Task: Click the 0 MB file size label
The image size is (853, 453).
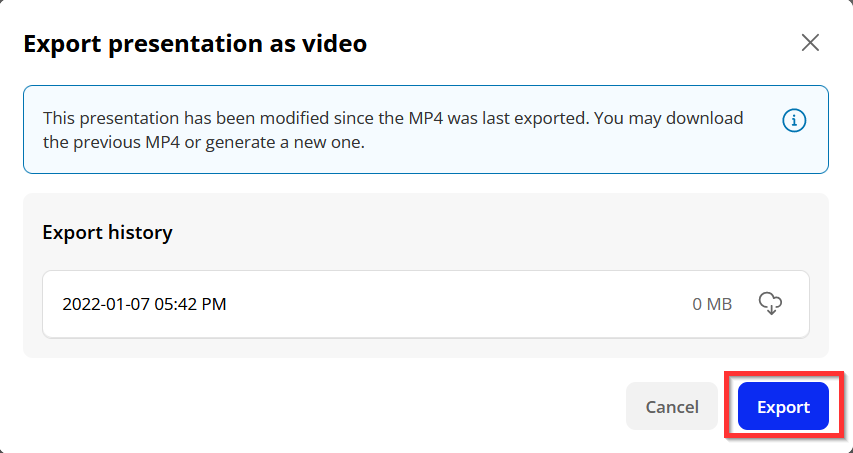Action: [712, 304]
